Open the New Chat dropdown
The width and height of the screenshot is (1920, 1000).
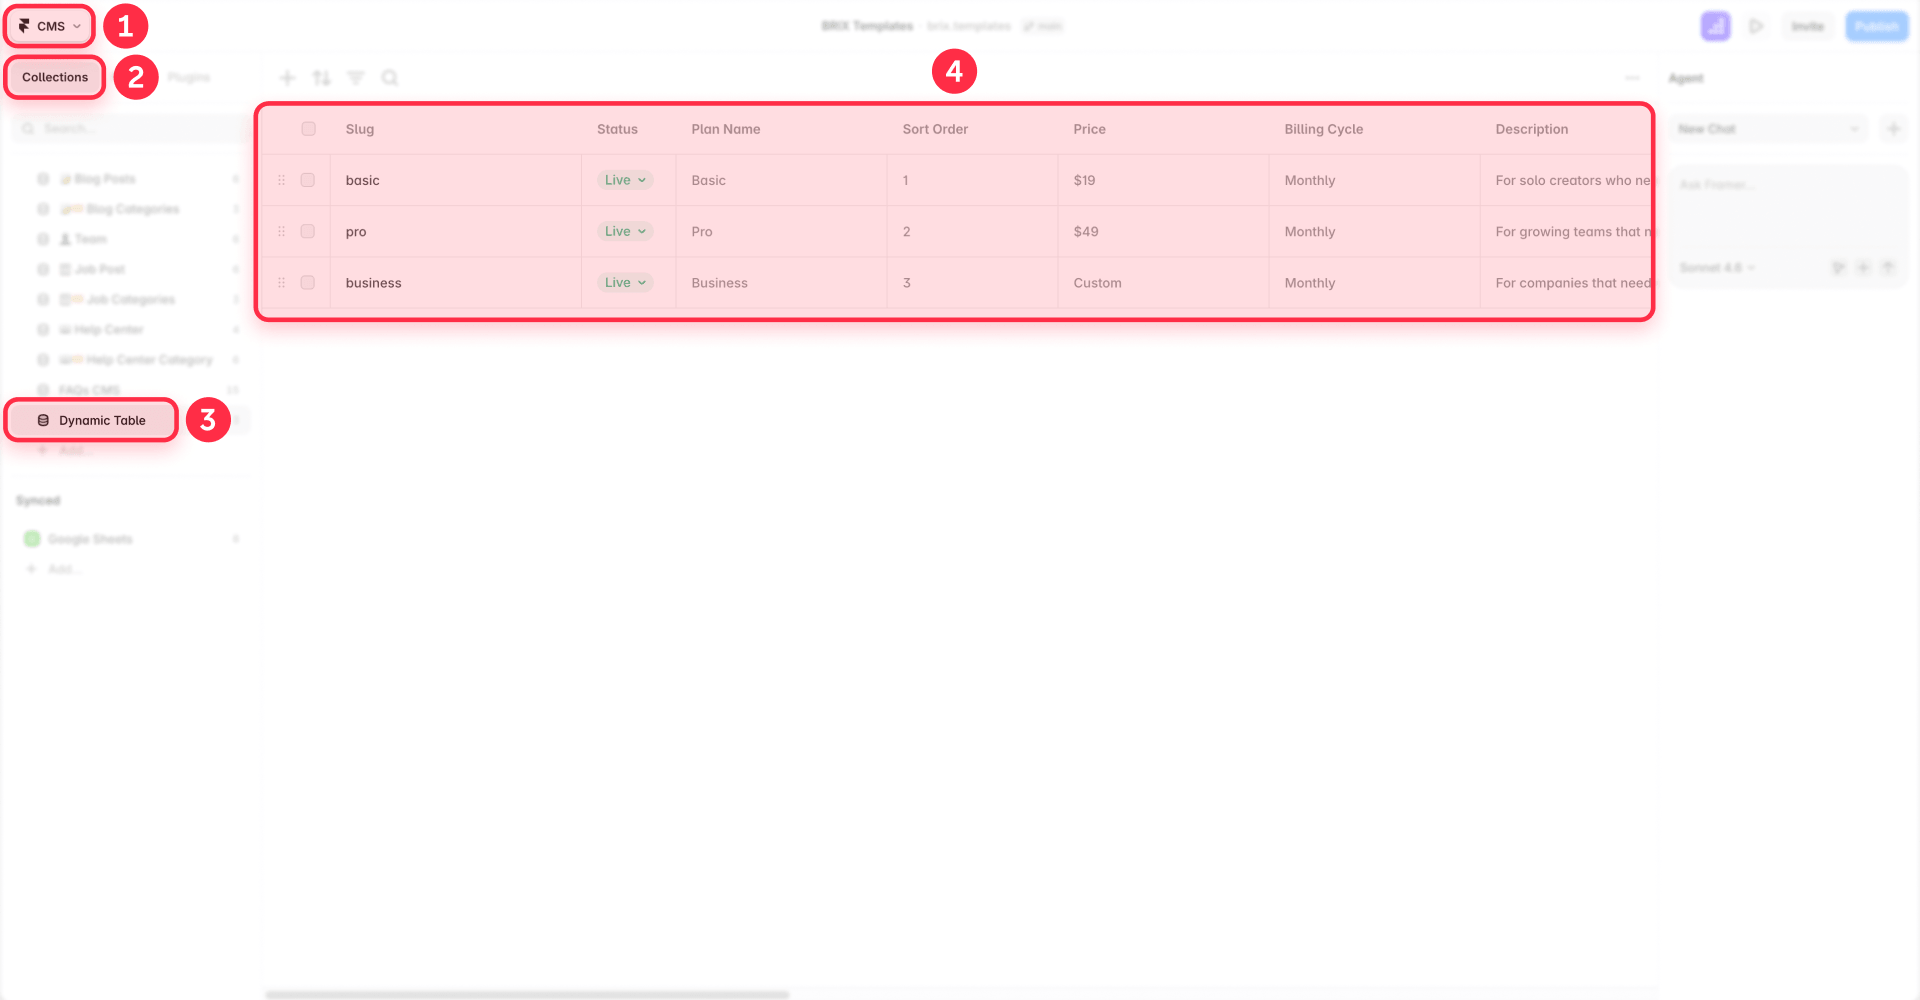coord(1768,129)
